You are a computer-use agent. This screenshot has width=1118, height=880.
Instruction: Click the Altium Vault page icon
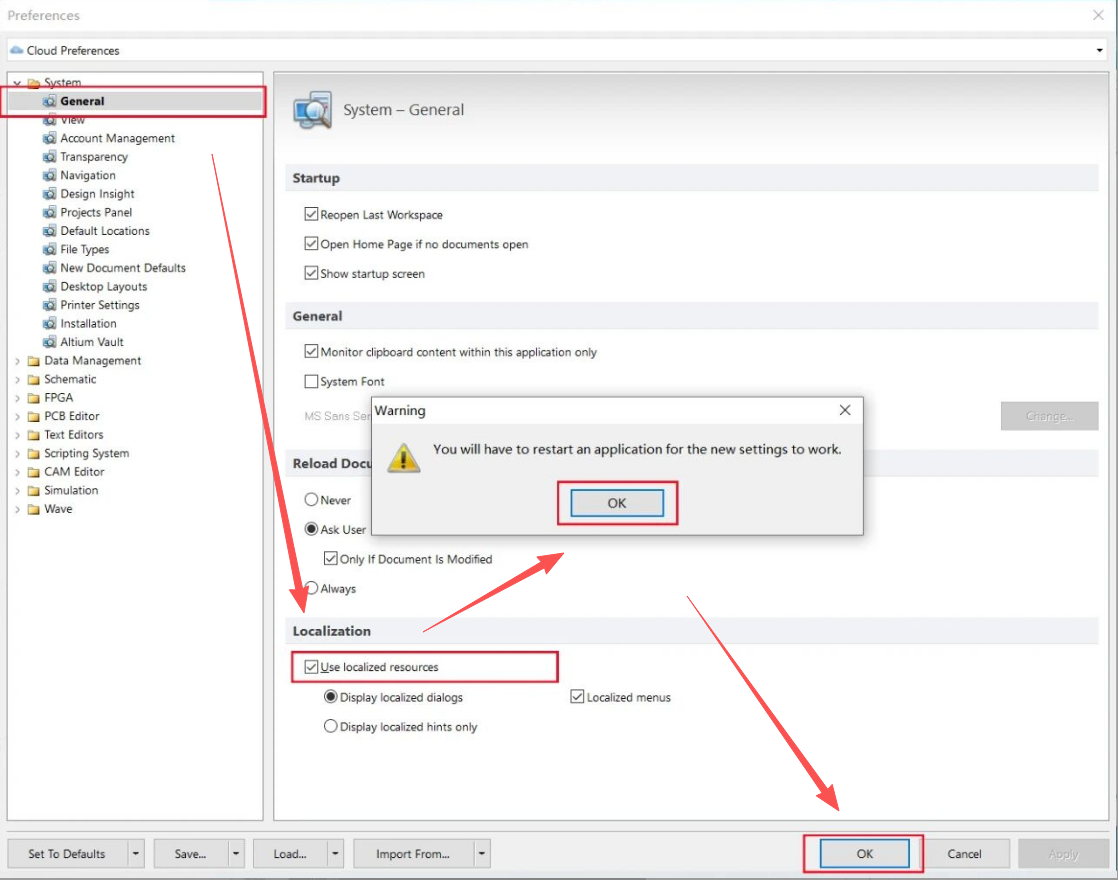pyautogui.click(x=50, y=342)
